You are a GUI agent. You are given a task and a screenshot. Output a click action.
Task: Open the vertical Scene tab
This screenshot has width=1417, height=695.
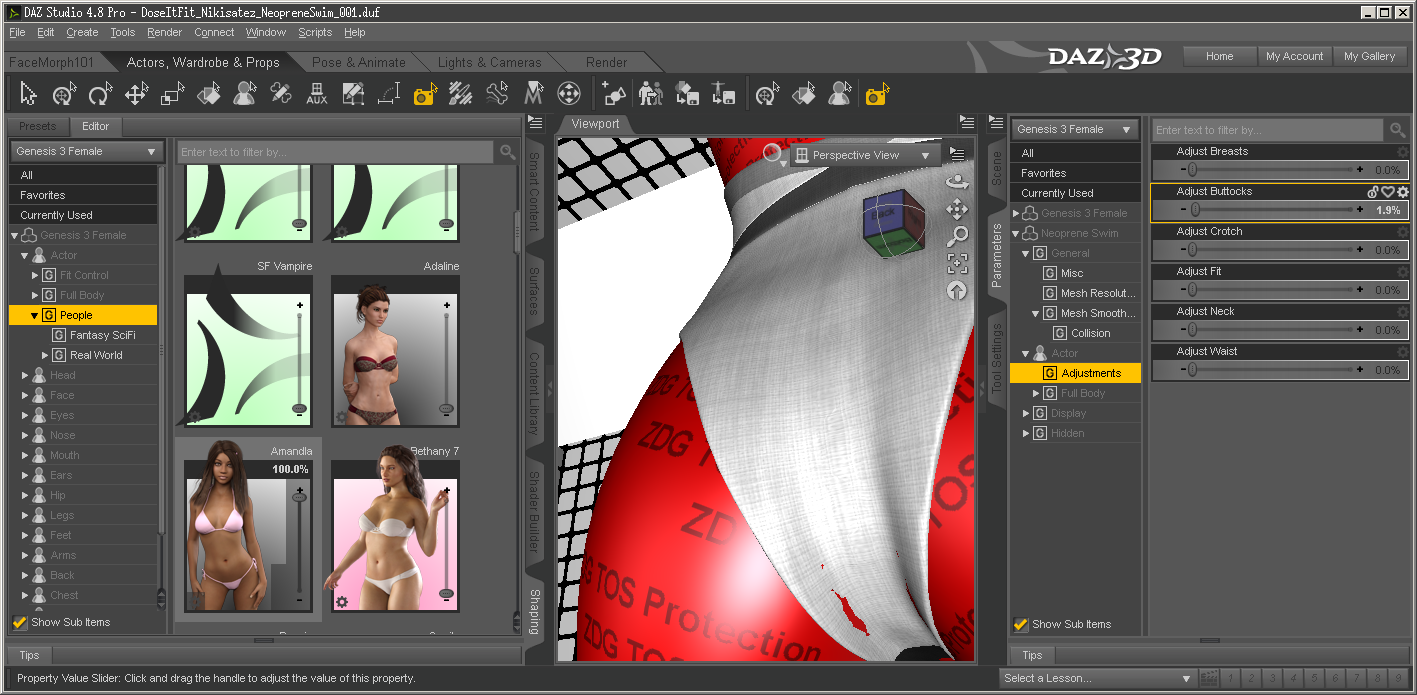pos(997,168)
